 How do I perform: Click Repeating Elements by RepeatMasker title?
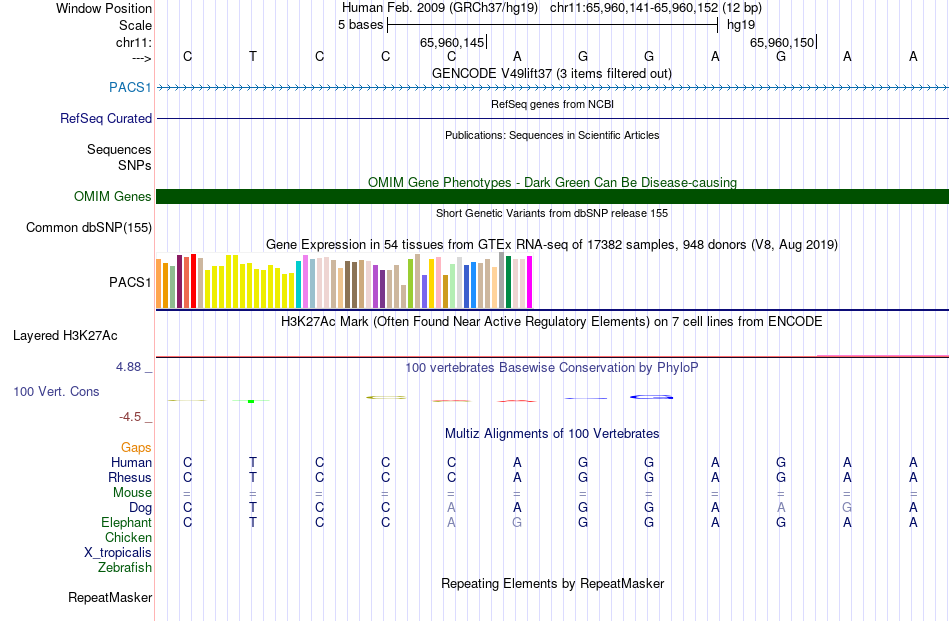[553, 584]
